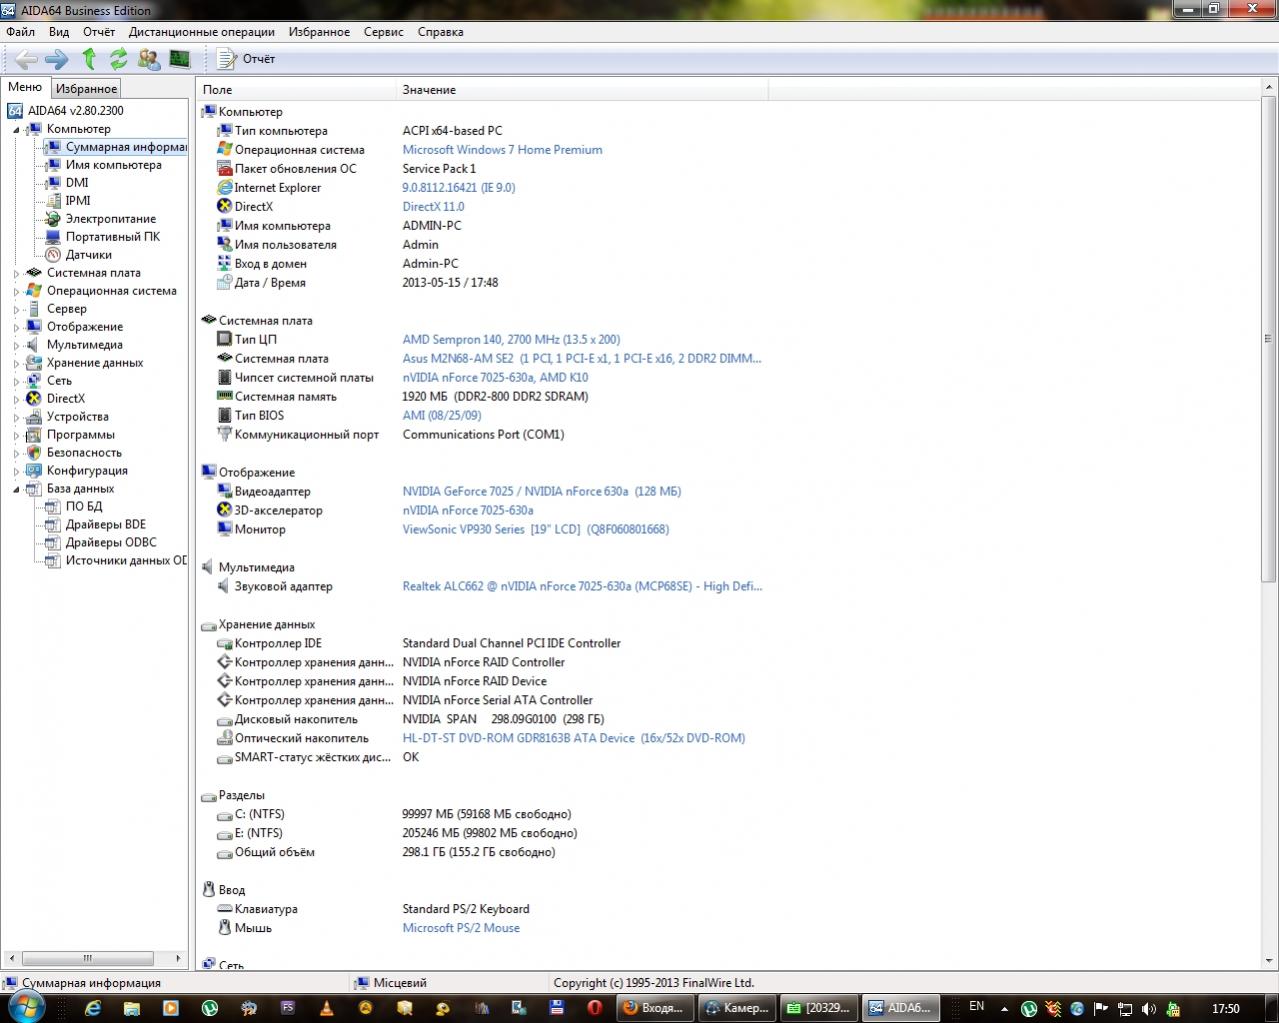Switch to the Избранное tab in the sidebar
Image resolution: width=1279 pixels, height=1023 pixels.
click(86, 89)
